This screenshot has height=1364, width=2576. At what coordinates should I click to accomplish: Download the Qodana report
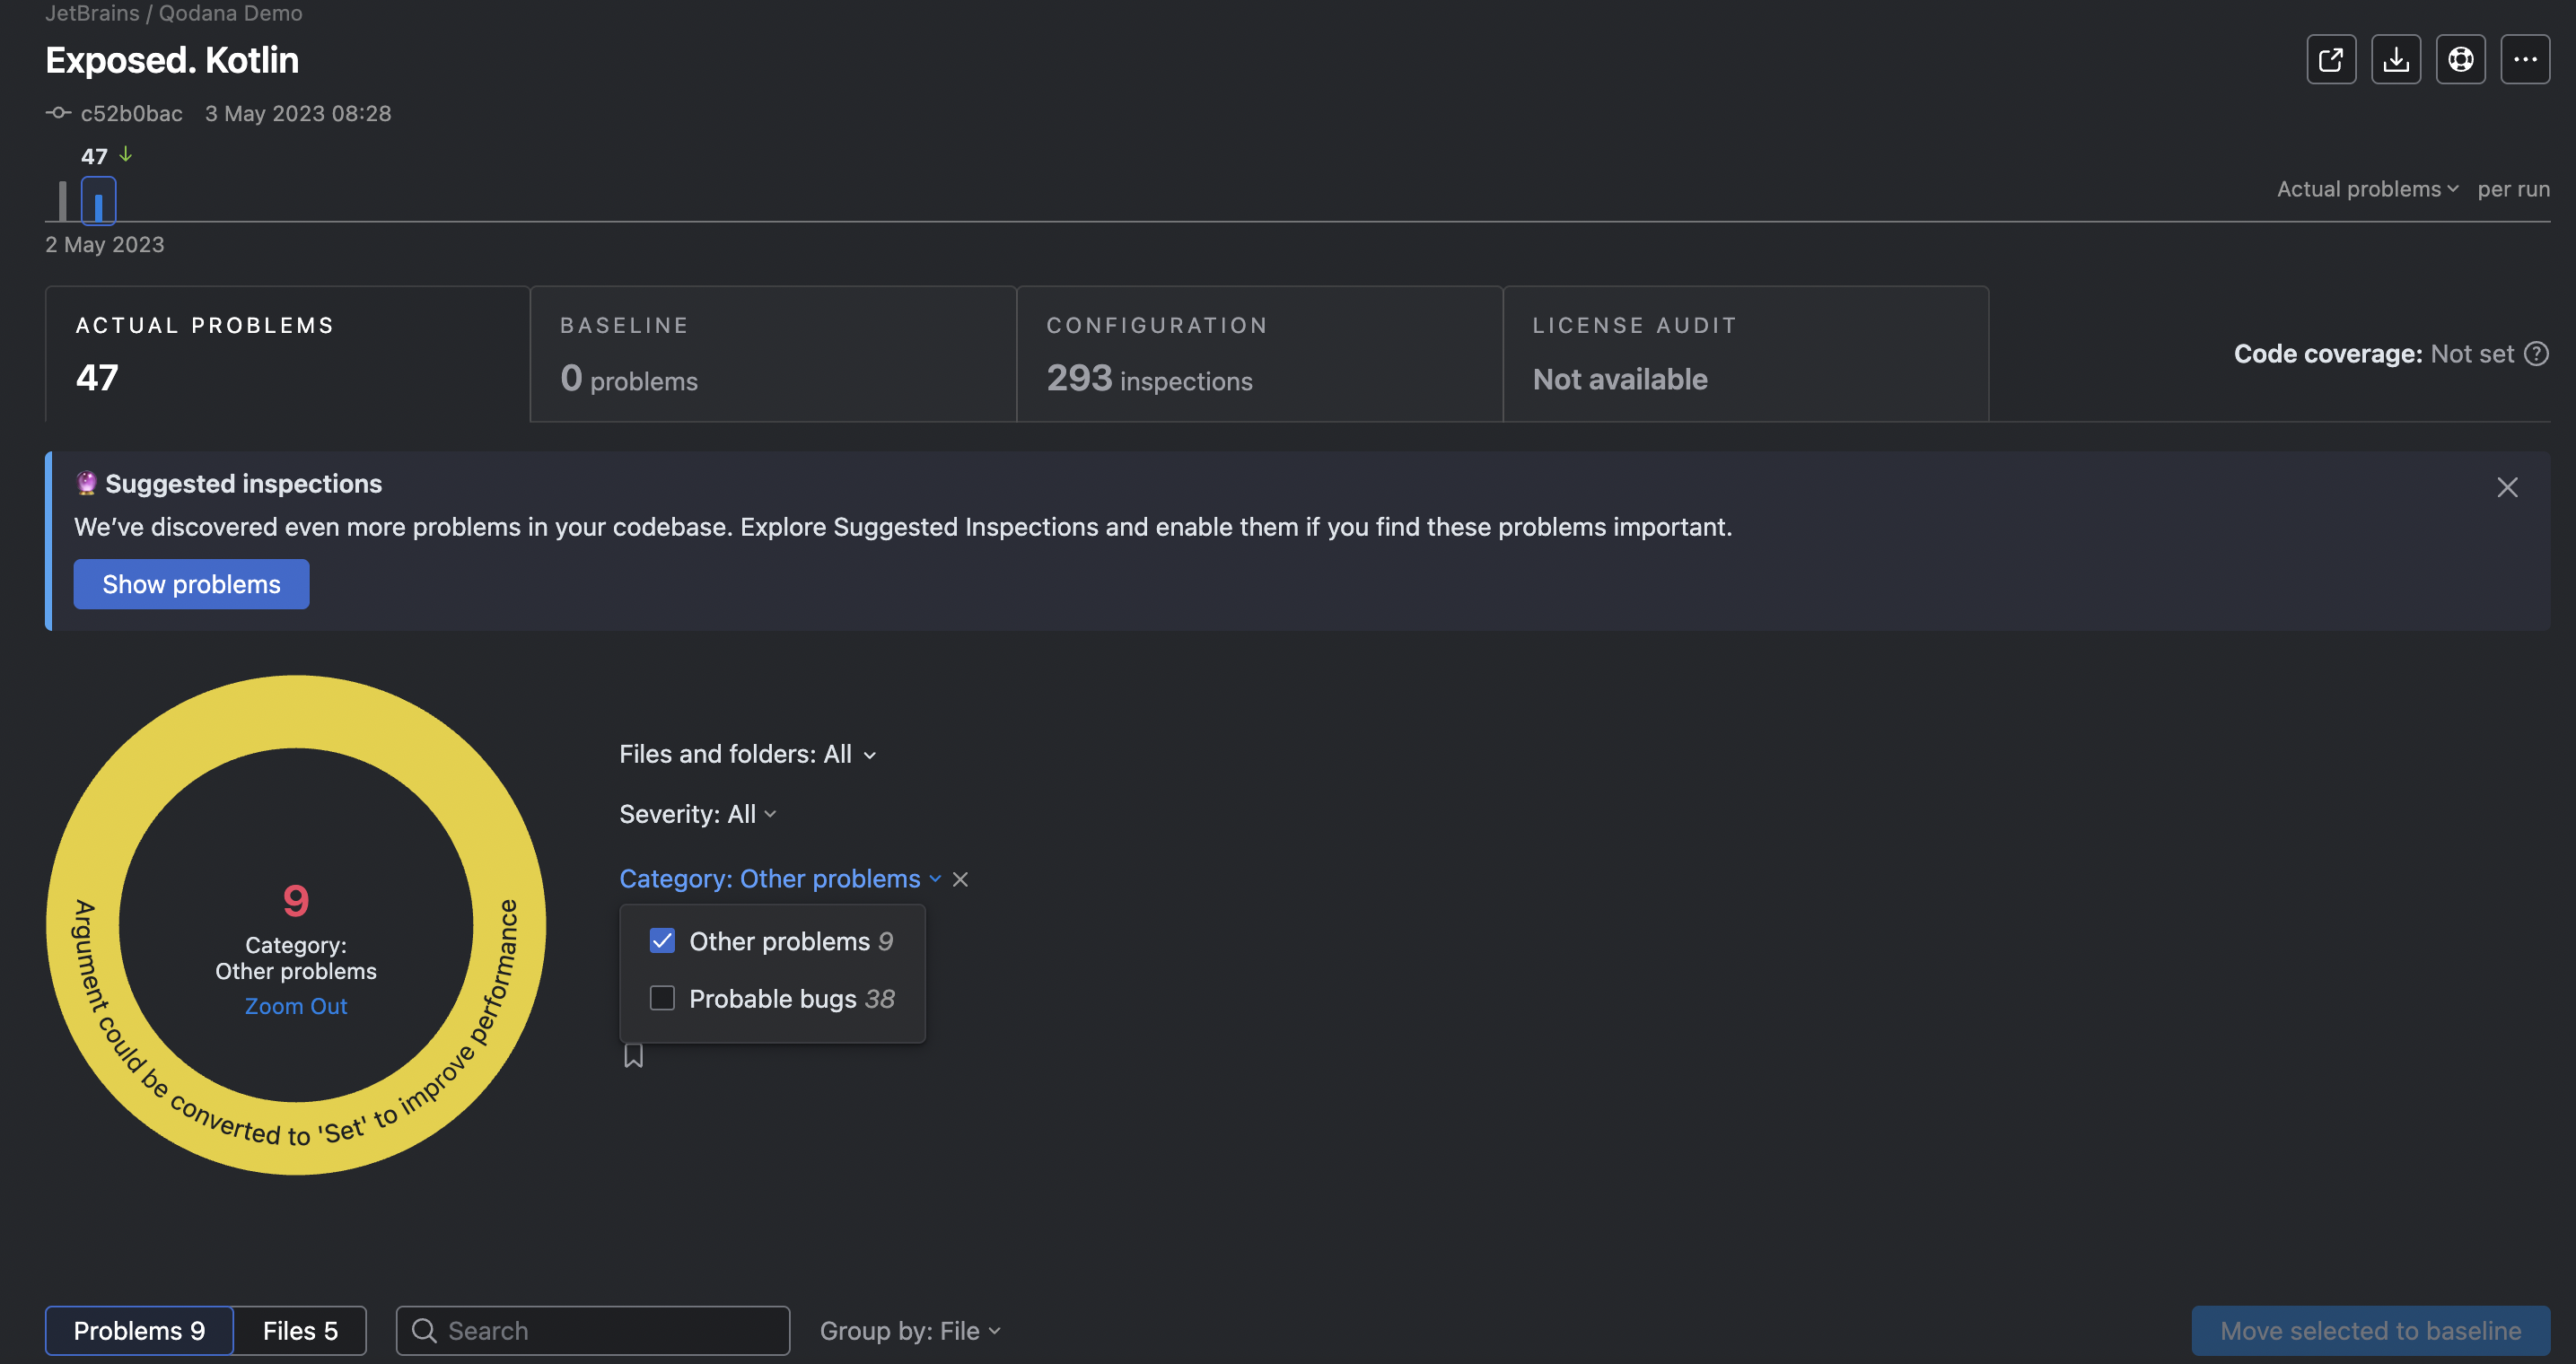click(x=2396, y=59)
